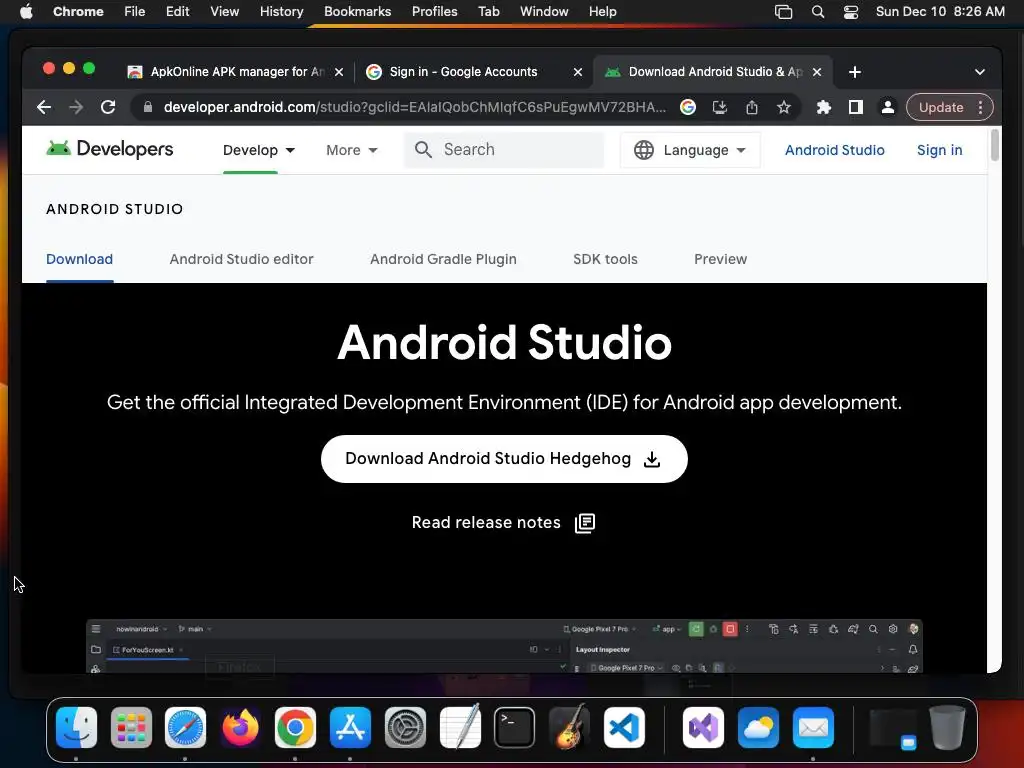Open App Store from the Dock
The width and height of the screenshot is (1024, 768).
click(350, 728)
